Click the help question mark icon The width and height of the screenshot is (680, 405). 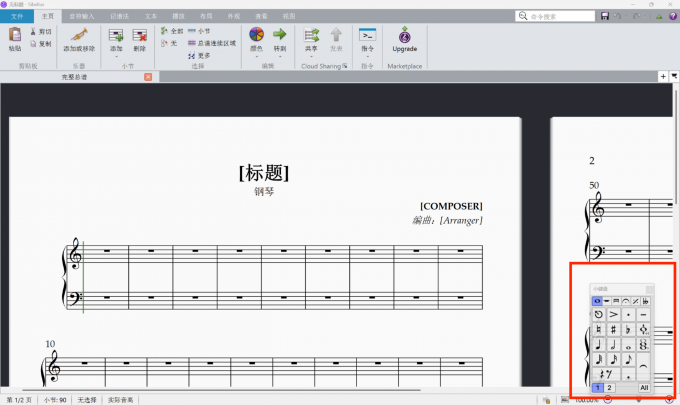[x=673, y=16]
